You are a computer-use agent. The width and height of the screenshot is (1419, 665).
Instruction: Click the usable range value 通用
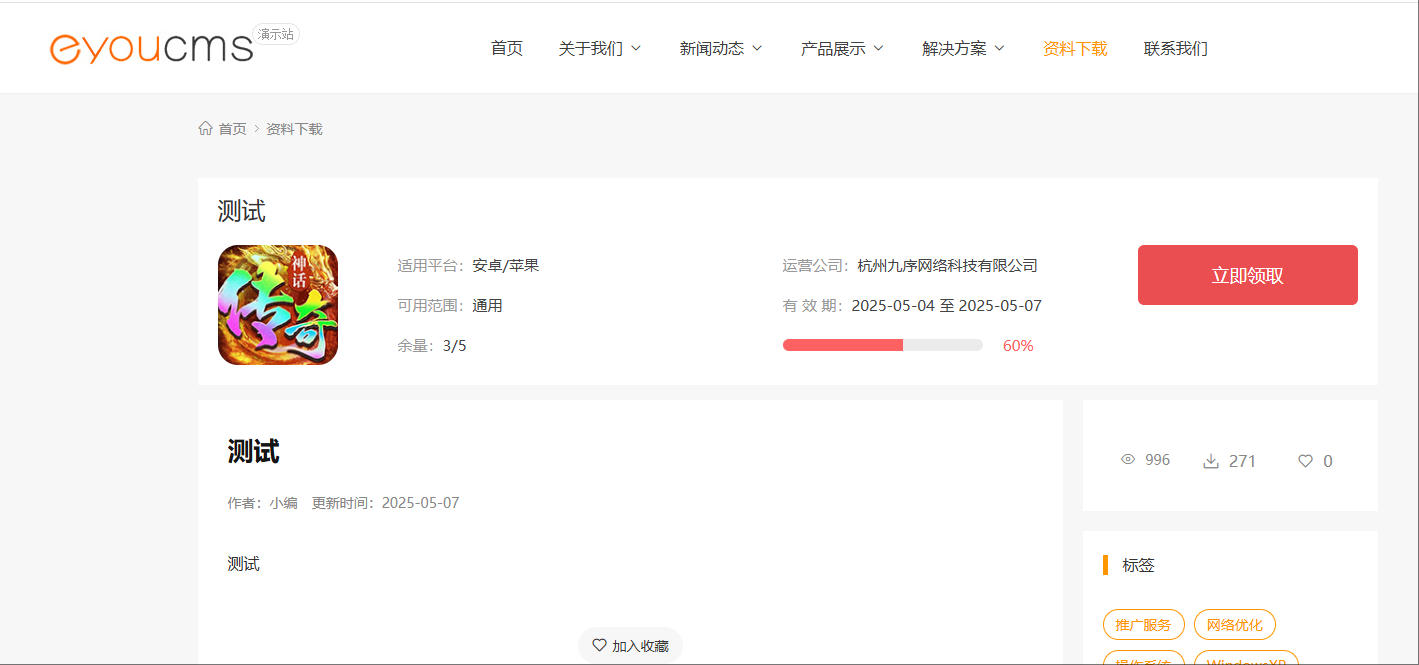coord(488,306)
